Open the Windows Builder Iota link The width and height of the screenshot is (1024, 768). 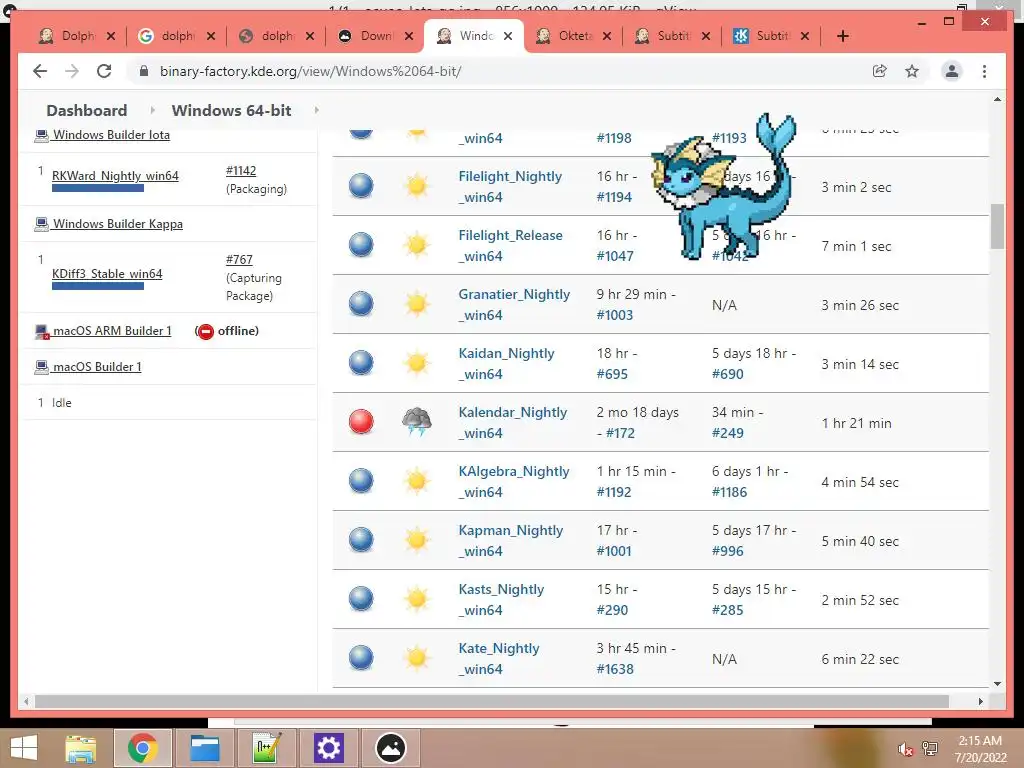coord(111,135)
